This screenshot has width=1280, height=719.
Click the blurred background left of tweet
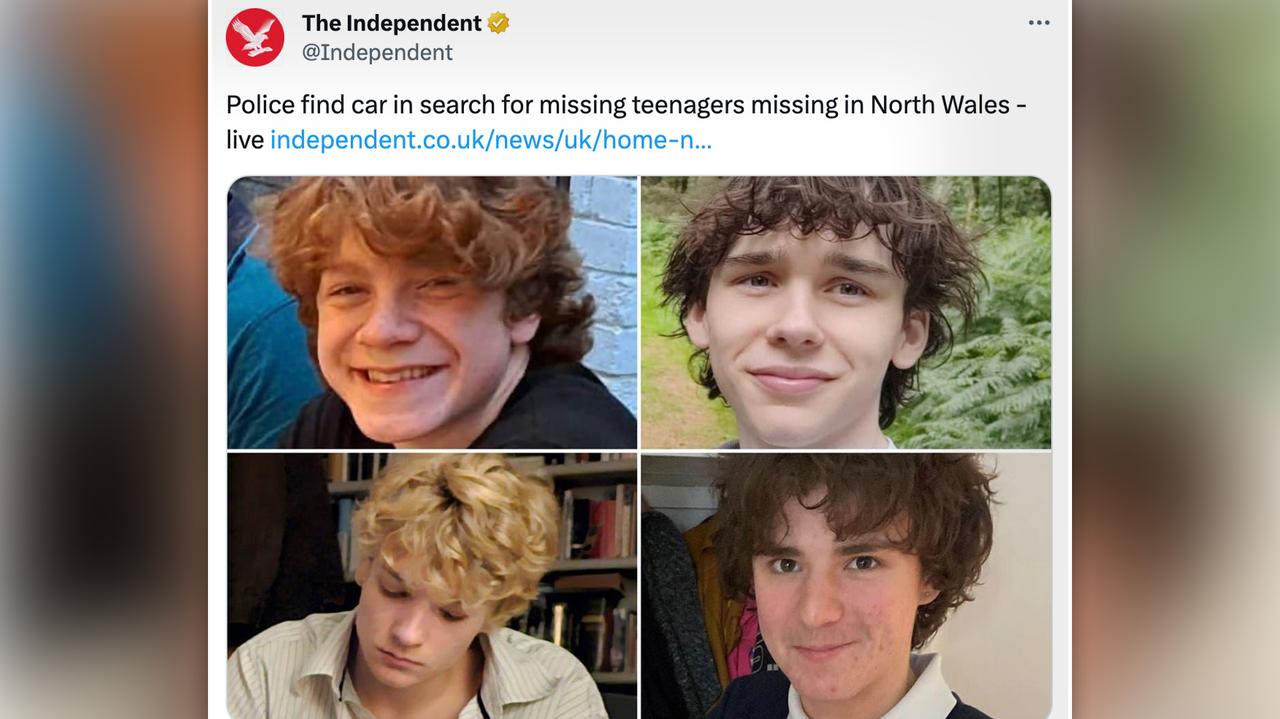tap(104, 360)
